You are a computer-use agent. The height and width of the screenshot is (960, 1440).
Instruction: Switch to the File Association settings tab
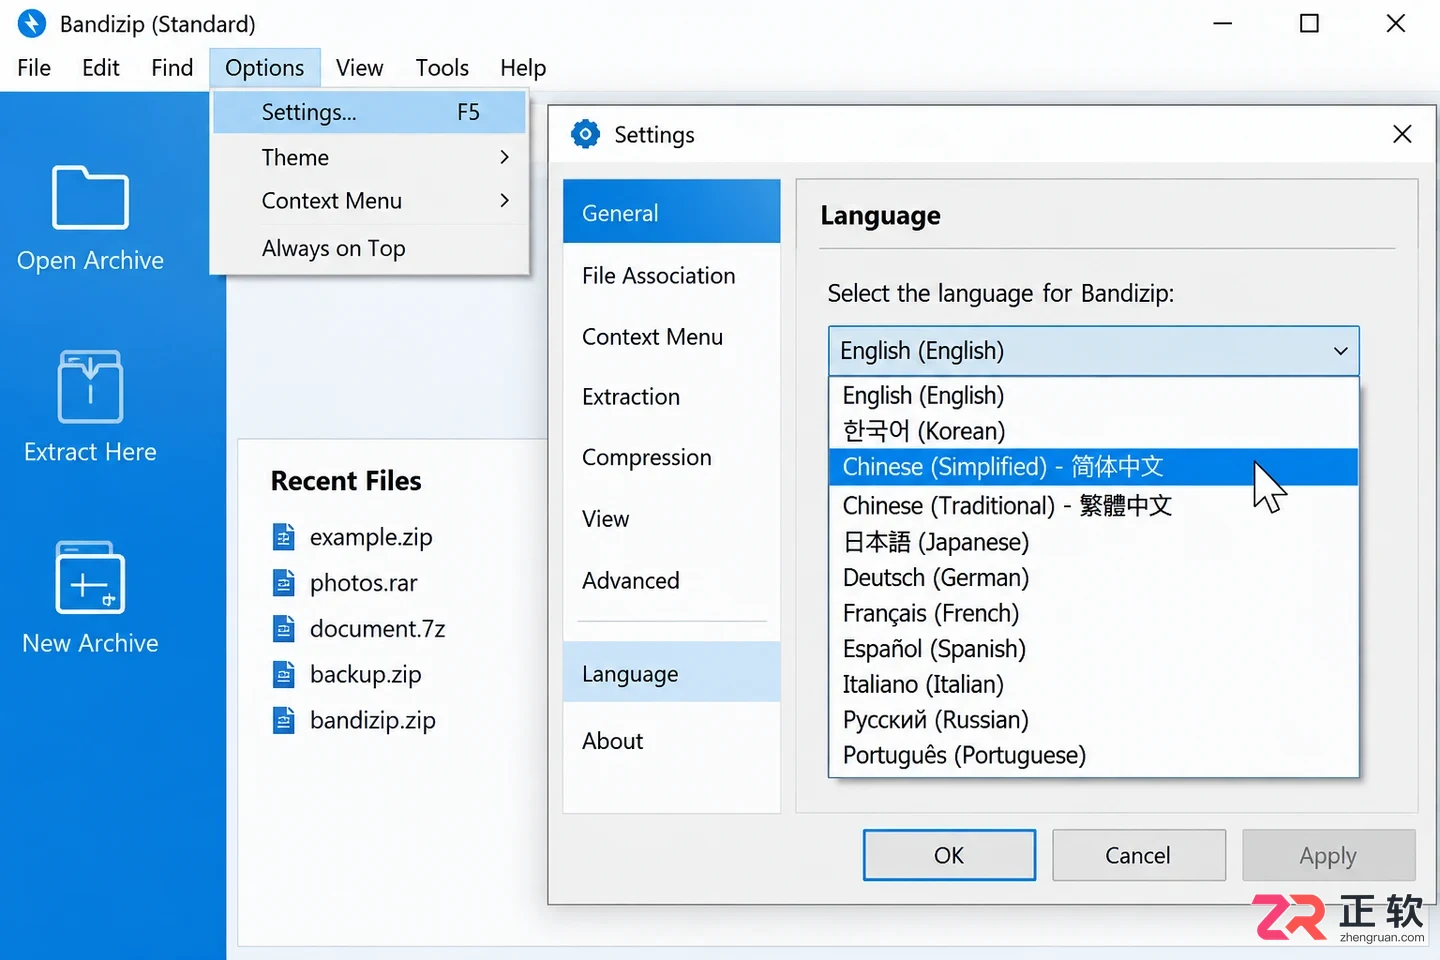click(671, 276)
